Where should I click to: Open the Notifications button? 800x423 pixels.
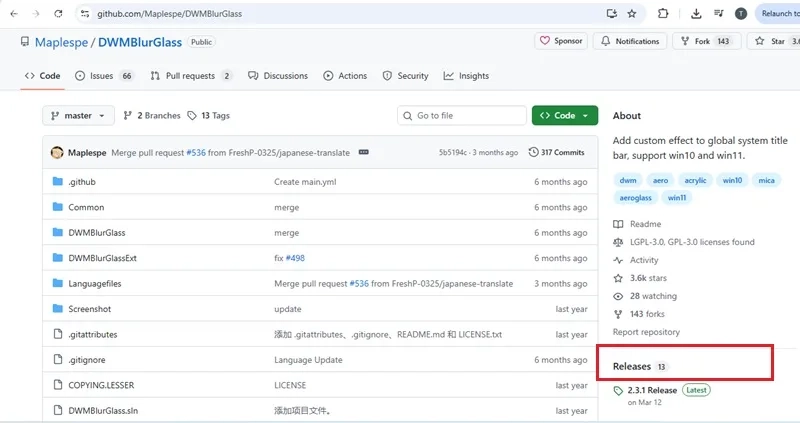(x=630, y=42)
